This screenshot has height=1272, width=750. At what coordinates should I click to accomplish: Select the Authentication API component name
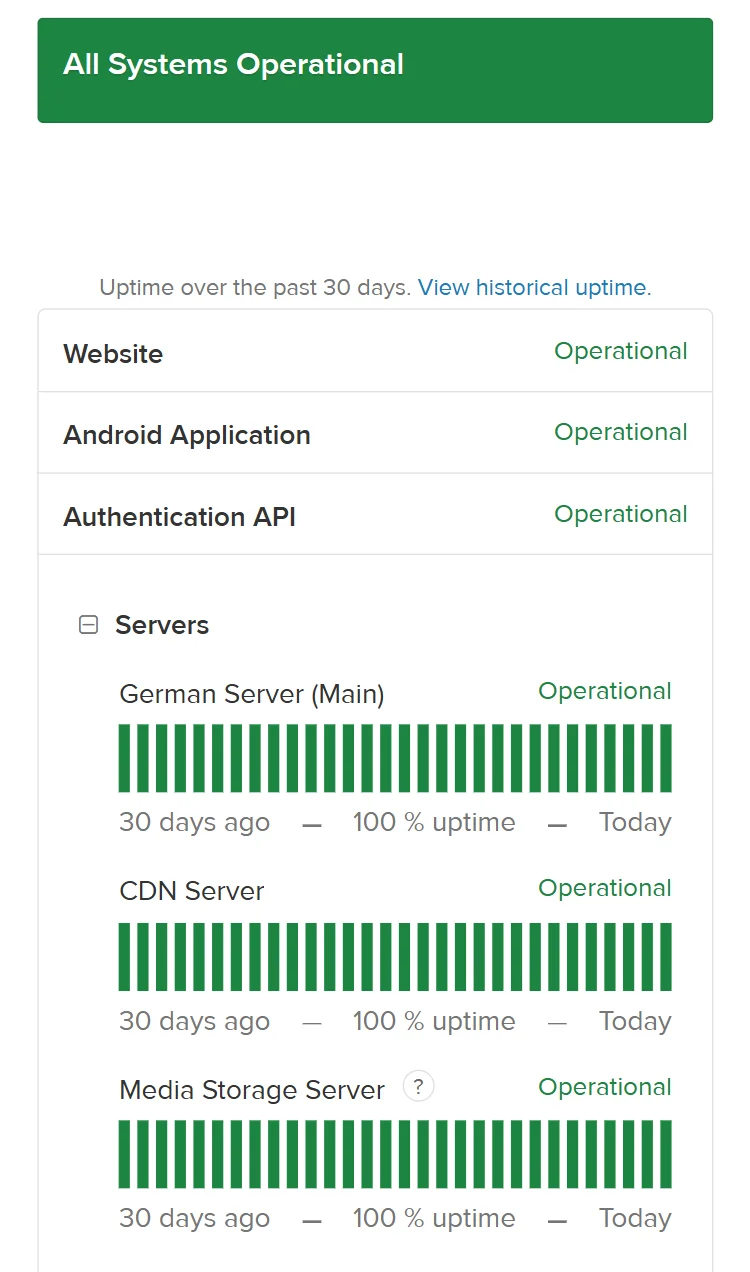click(180, 517)
